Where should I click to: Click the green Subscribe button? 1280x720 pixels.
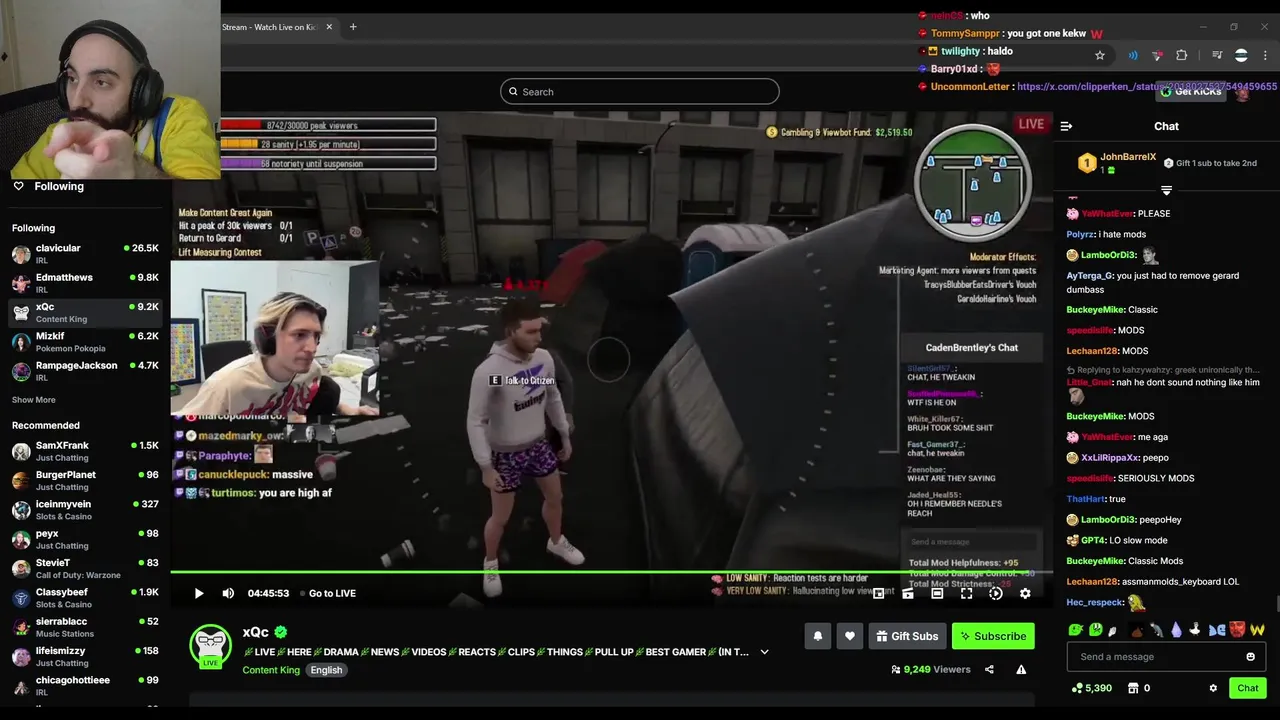[993, 636]
